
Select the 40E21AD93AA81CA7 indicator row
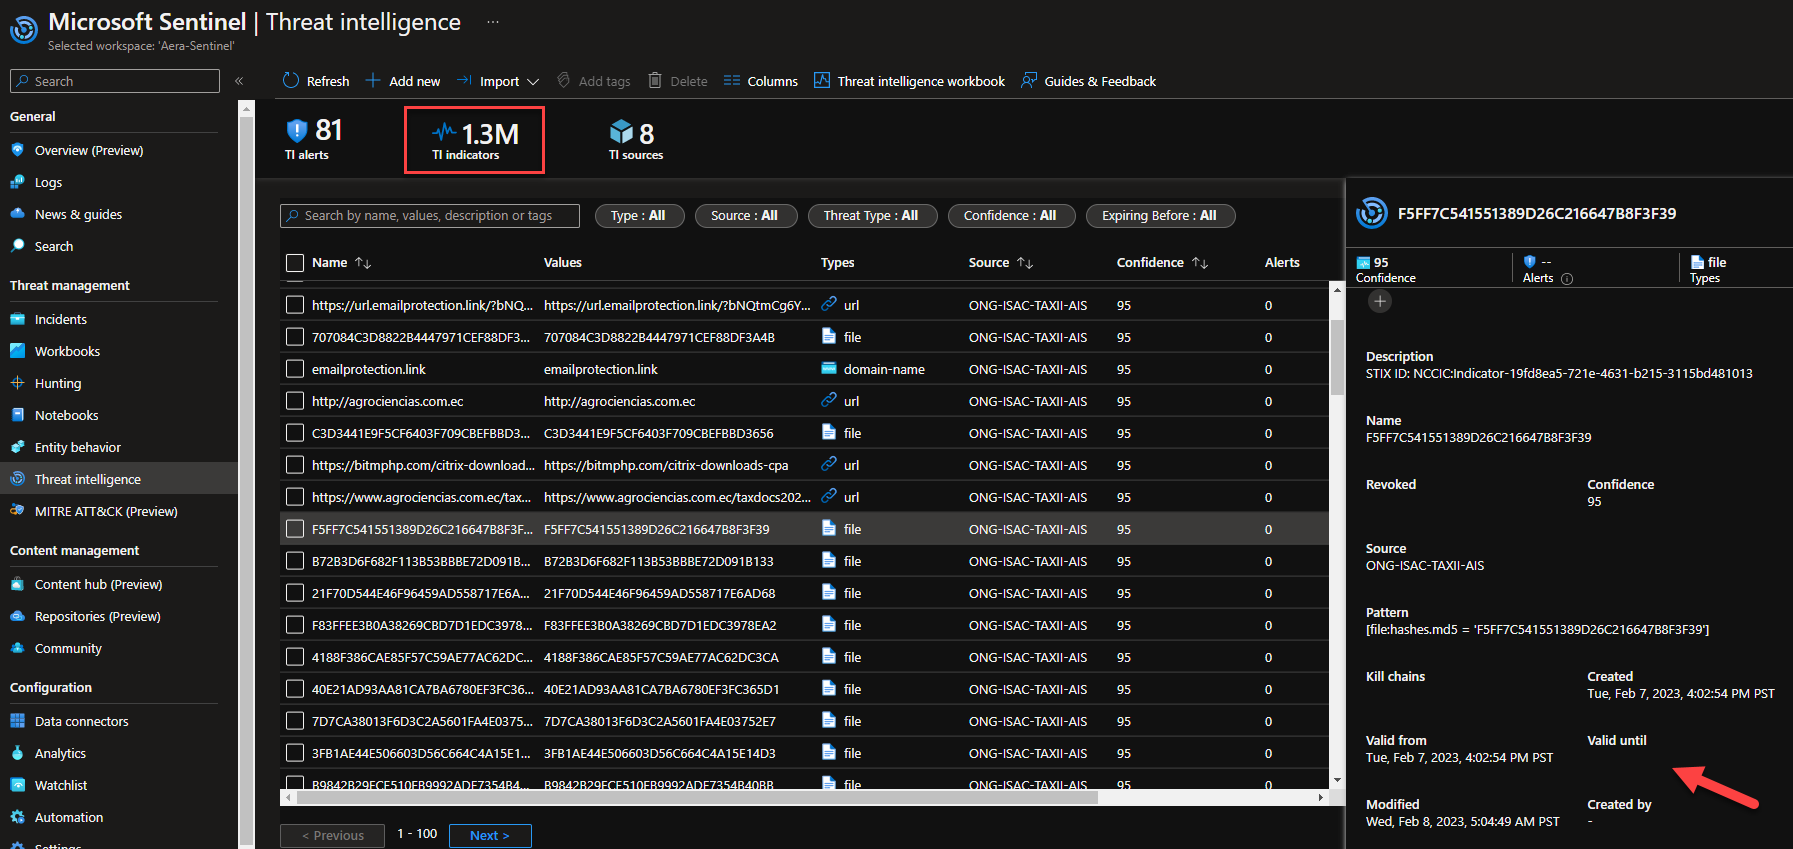pos(804,689)
